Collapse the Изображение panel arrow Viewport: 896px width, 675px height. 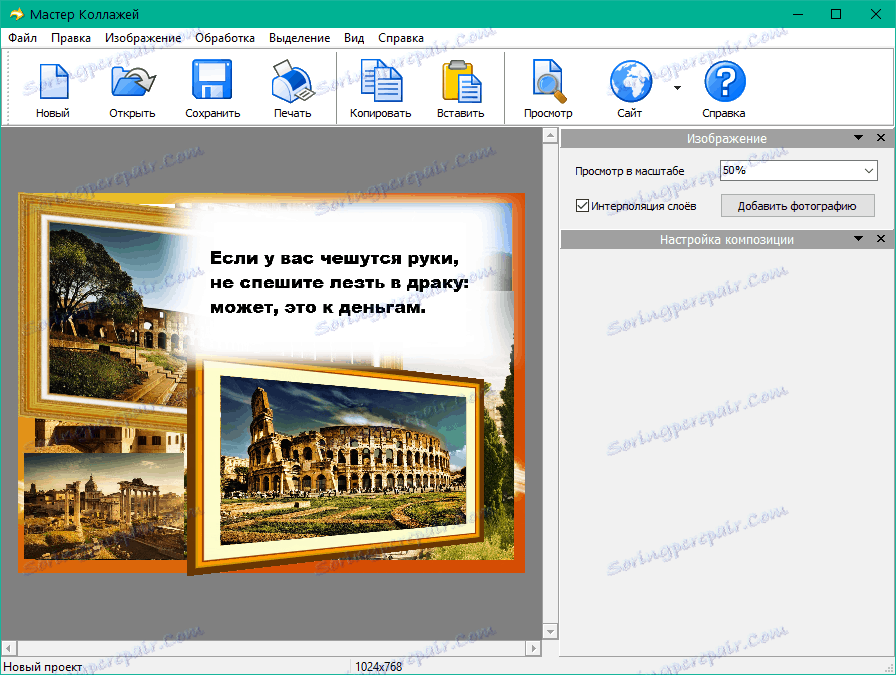(x=858, y=138)
